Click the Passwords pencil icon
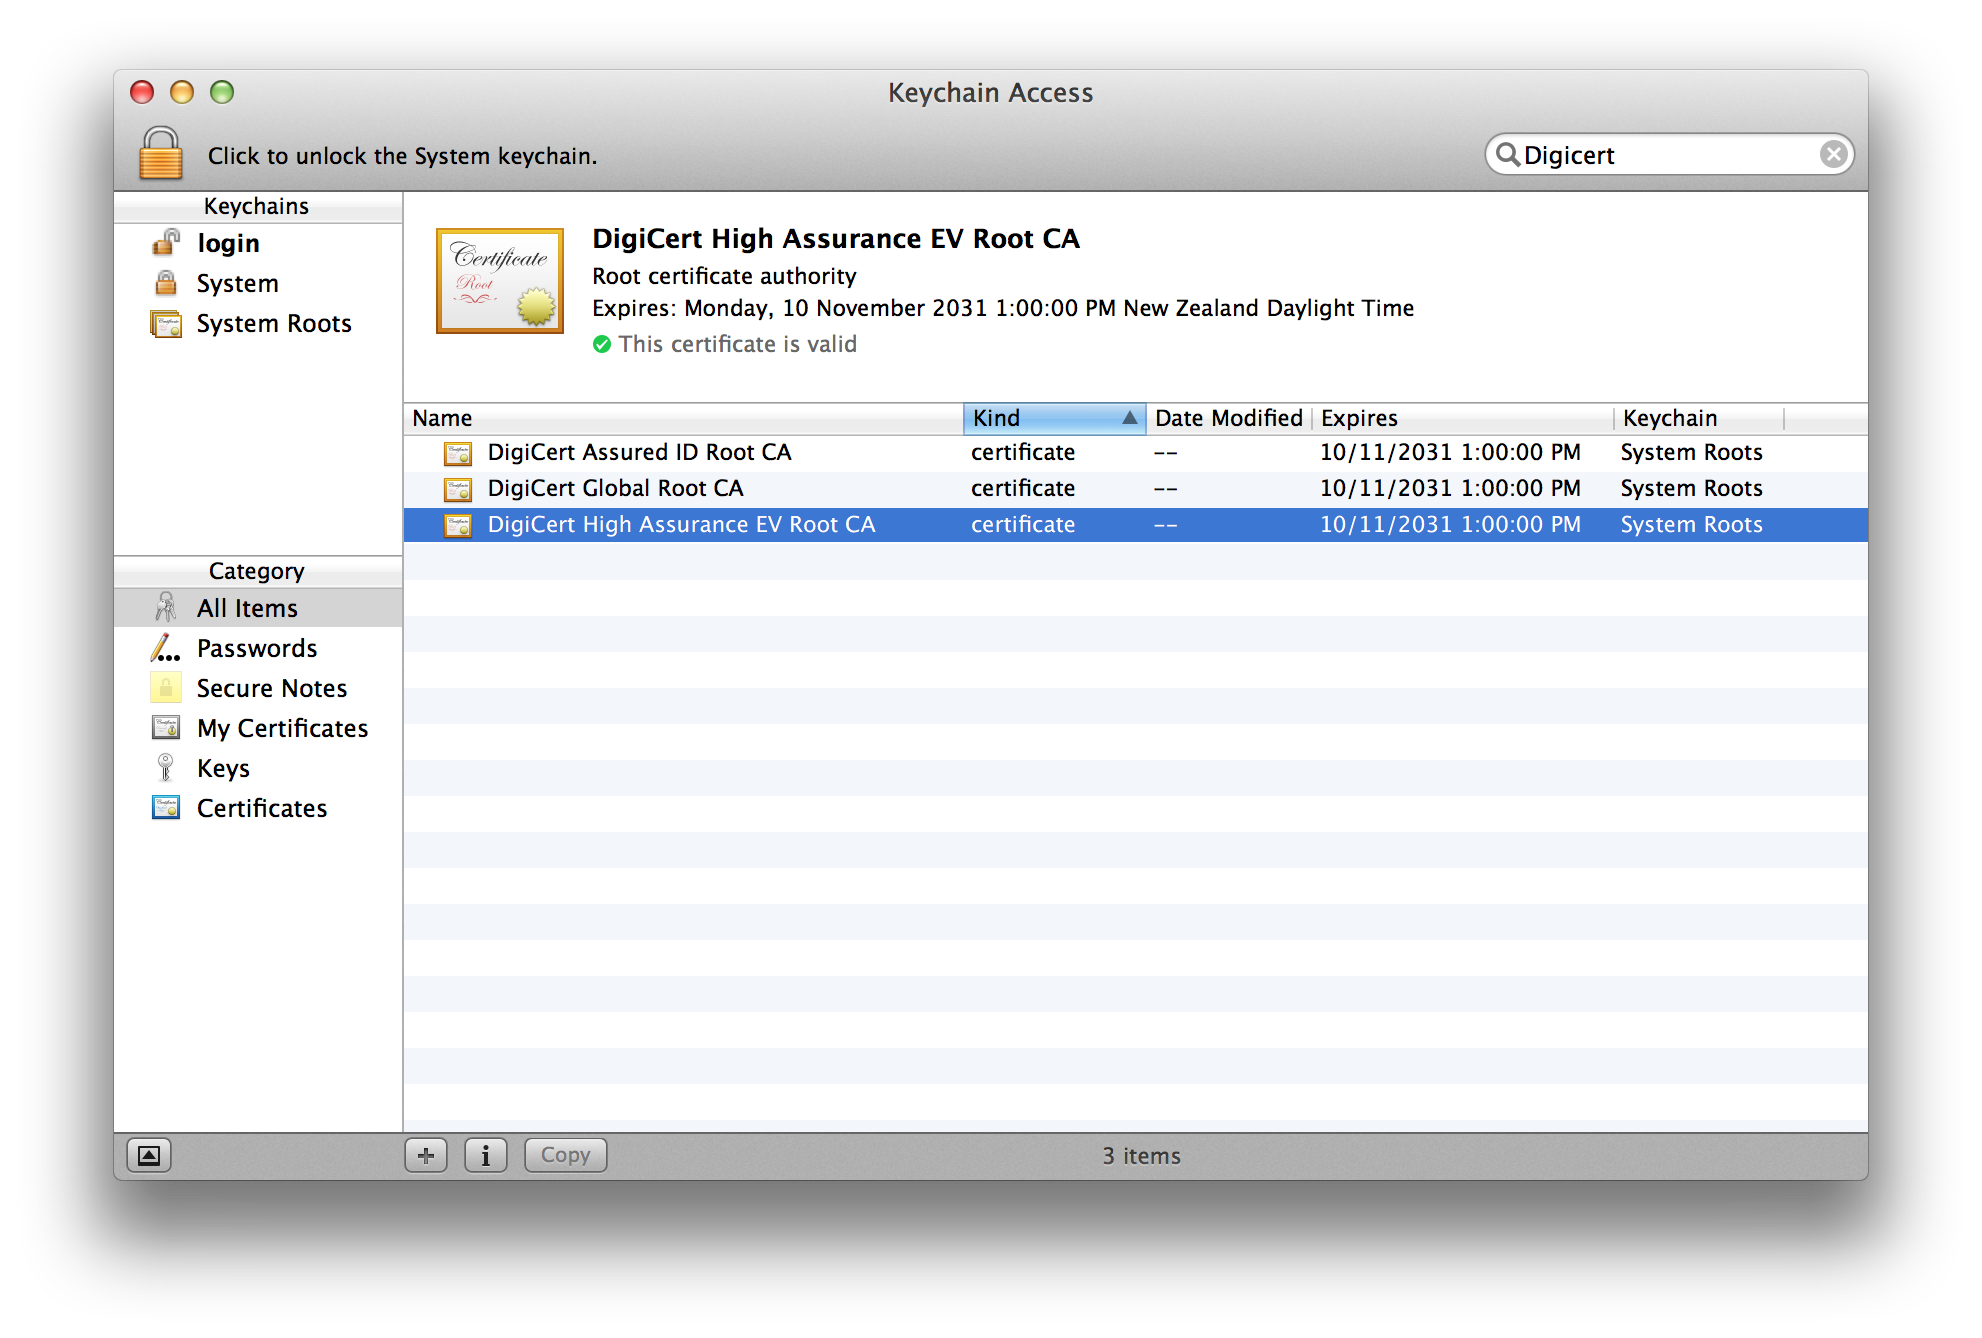Viewport: 1982px width, 1338px height. point(165,648)
